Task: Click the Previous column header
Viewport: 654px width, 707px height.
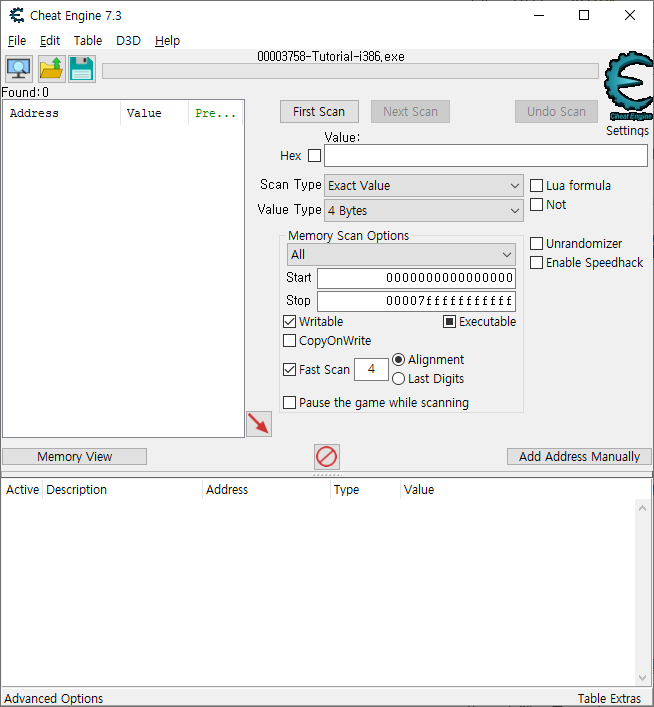Action: [216, 113]
